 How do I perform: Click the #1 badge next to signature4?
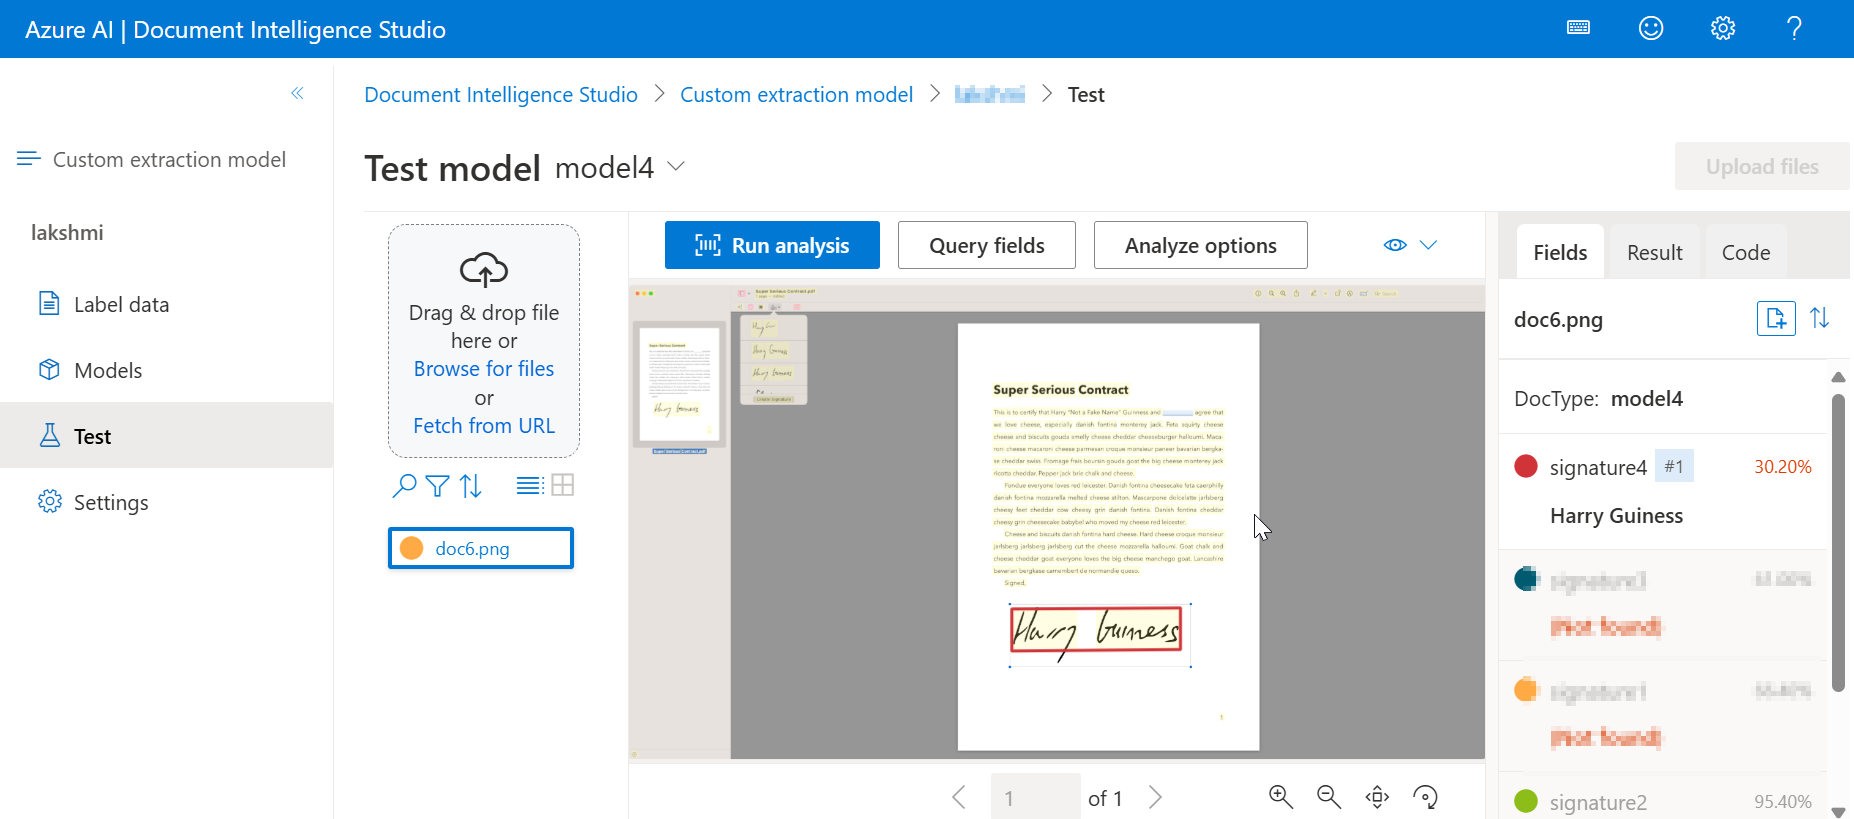click(1674, 466)
